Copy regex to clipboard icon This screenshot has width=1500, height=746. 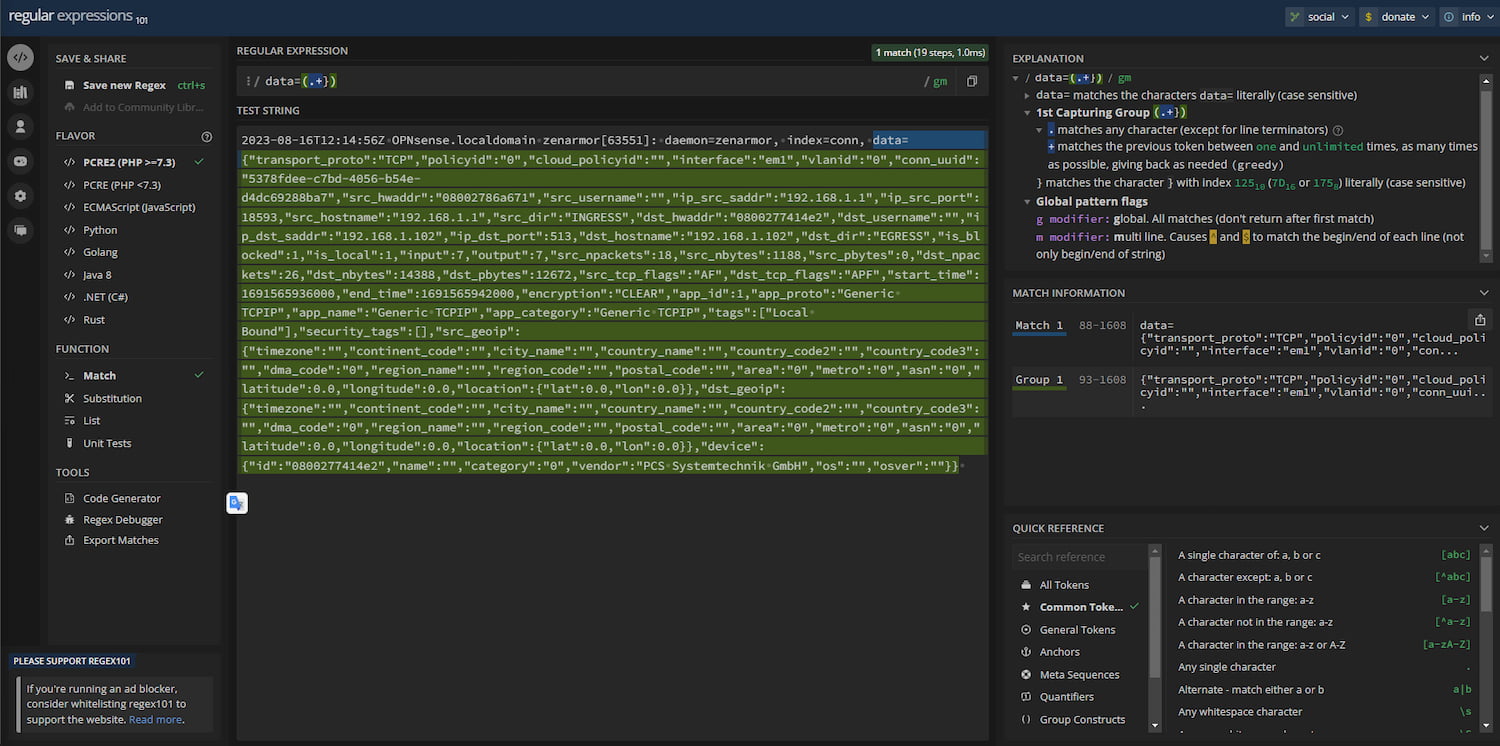[971, 81]
